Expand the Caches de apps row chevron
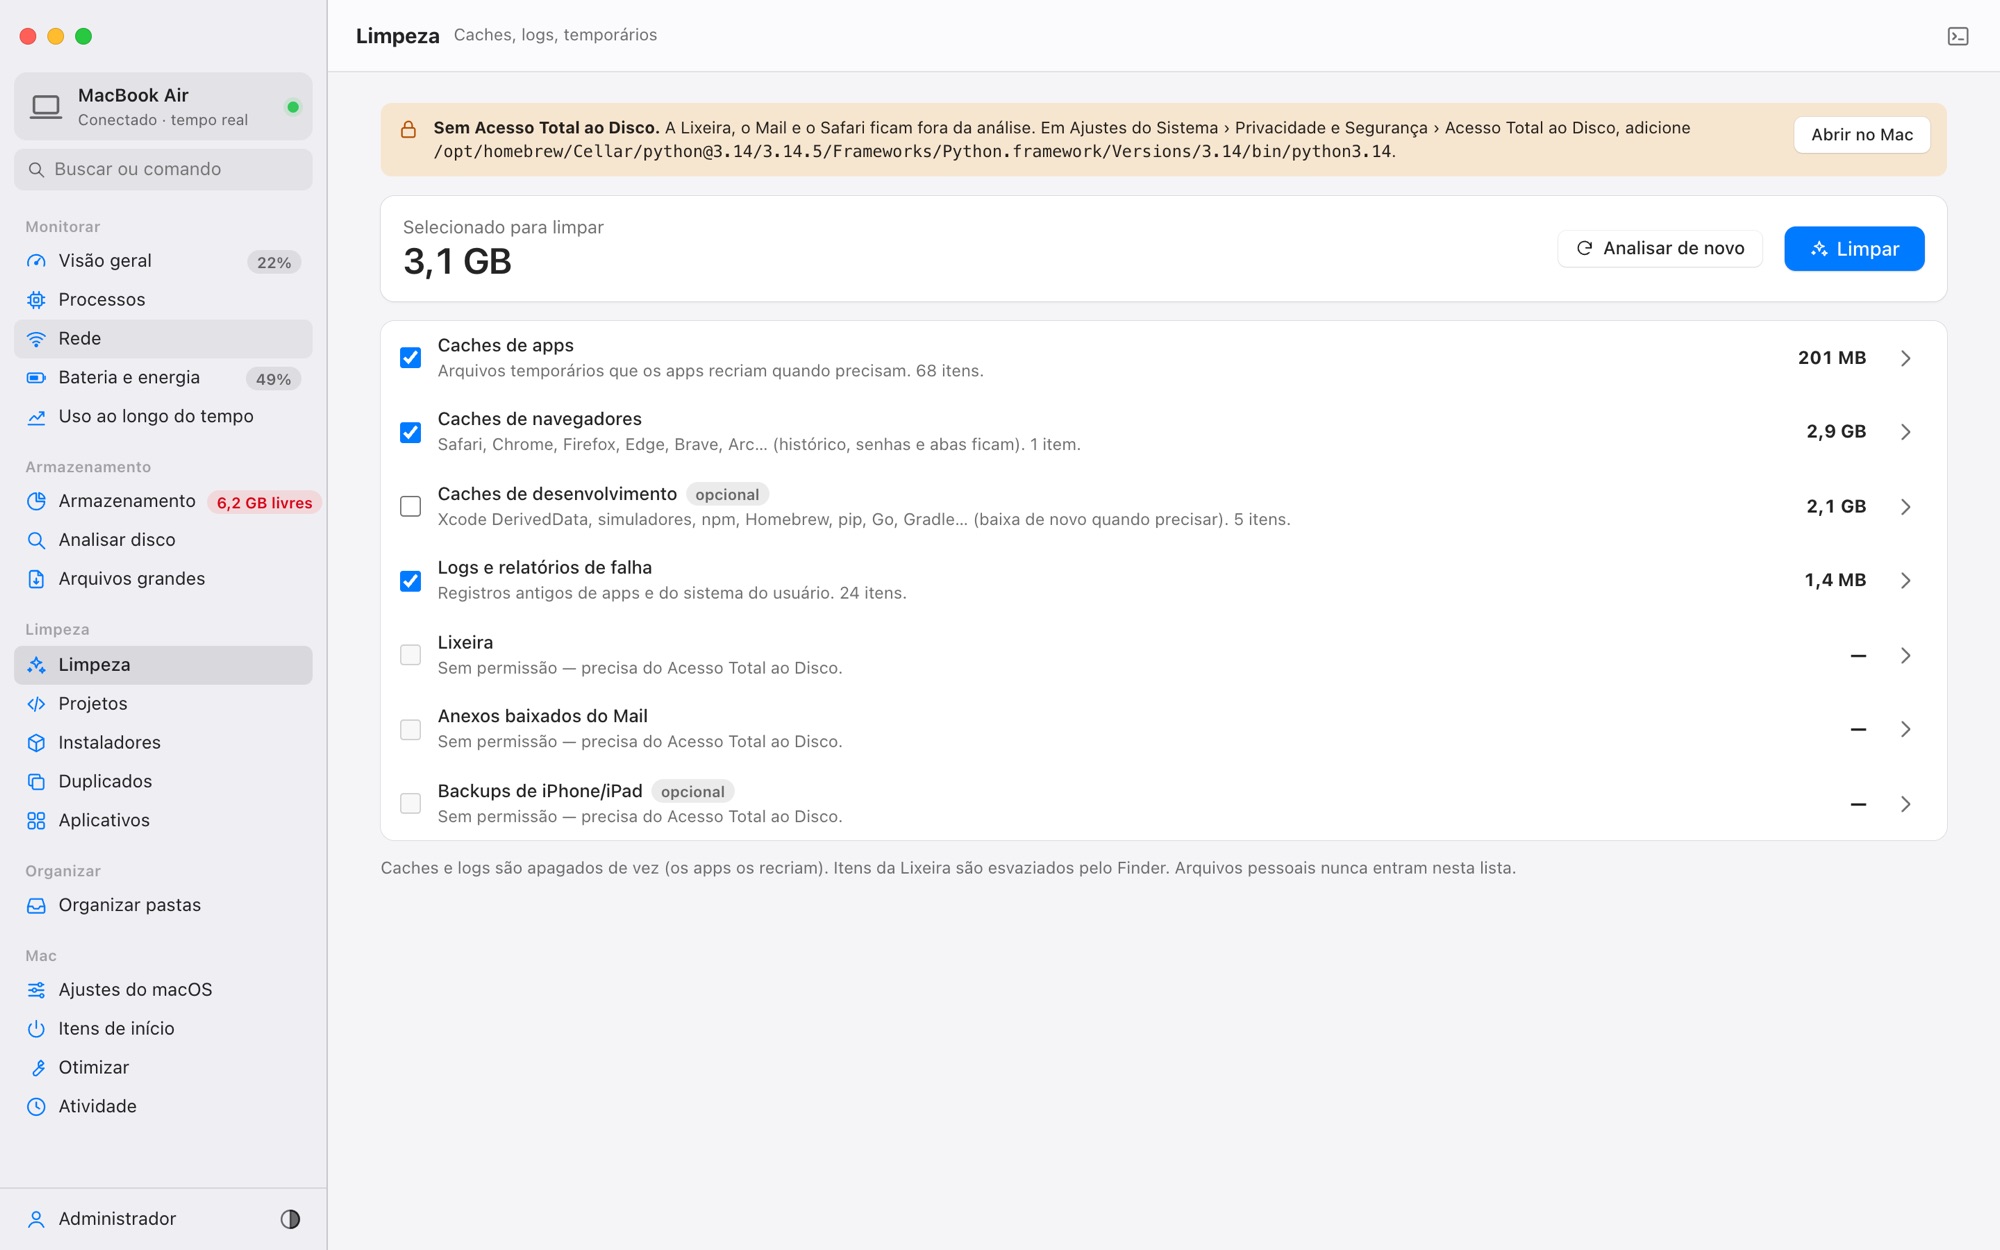Screen dimensions: 2000x1250 coord(1906,358)
